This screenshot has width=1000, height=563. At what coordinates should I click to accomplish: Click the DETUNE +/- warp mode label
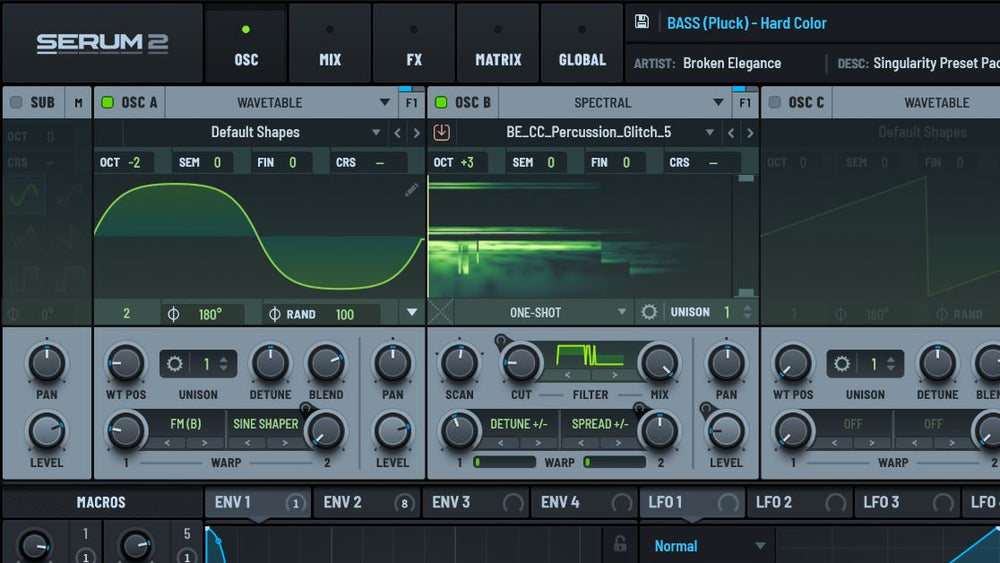(x=518, y=424)
